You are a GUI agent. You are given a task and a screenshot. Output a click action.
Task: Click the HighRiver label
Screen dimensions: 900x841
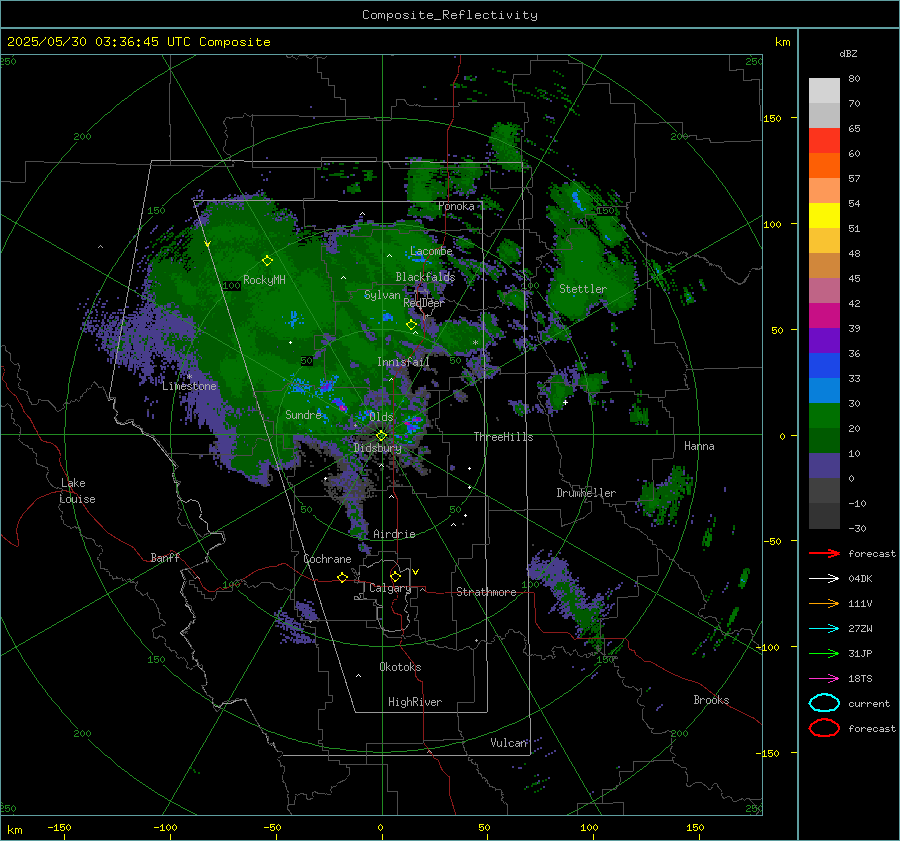[415, 702]
